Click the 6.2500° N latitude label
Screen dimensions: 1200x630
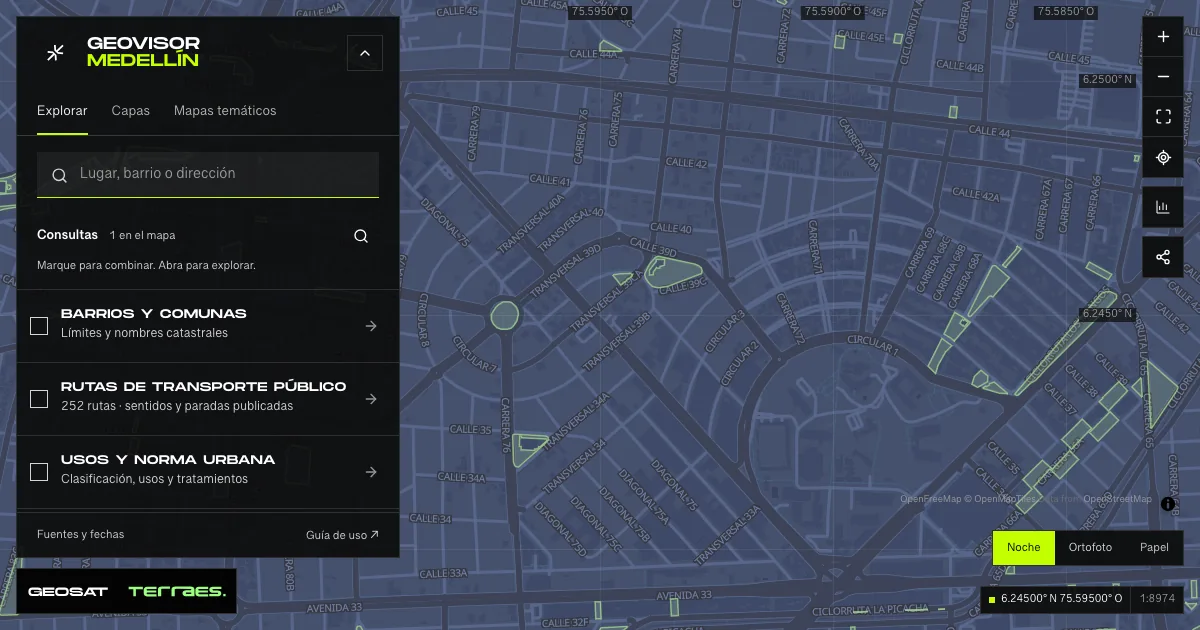pos(1108,79)
